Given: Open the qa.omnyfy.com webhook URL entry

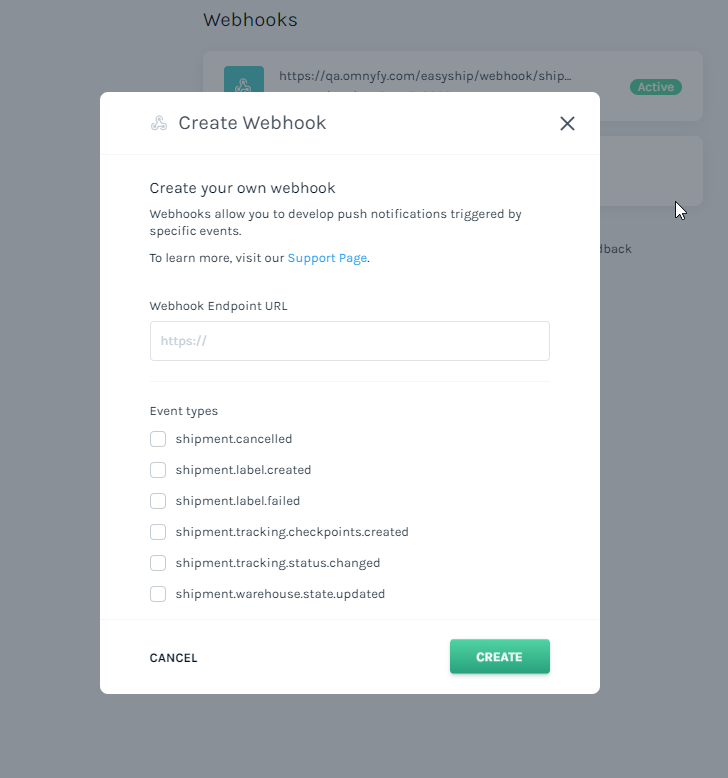Looking at the screenshot, I should [425, 76].
